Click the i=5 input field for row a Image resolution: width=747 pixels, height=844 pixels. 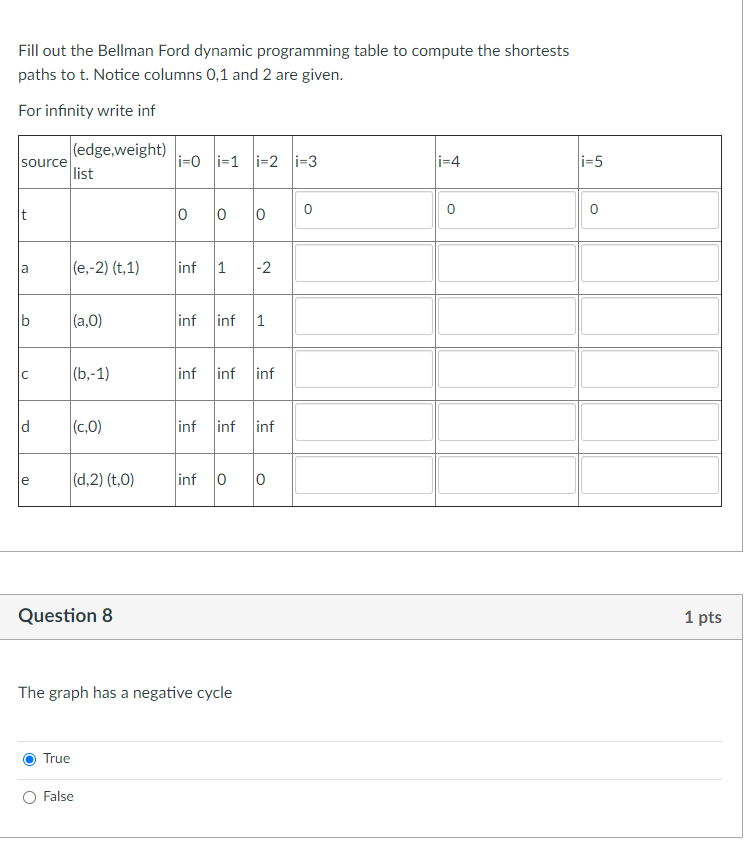(x=650, y=263)
